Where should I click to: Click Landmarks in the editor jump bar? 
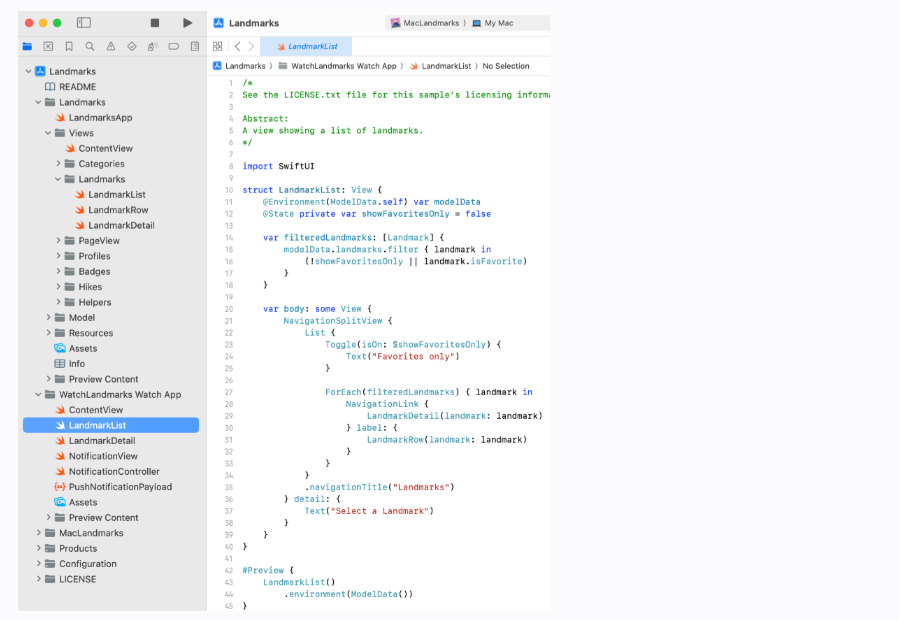click(x=239, y=66)
